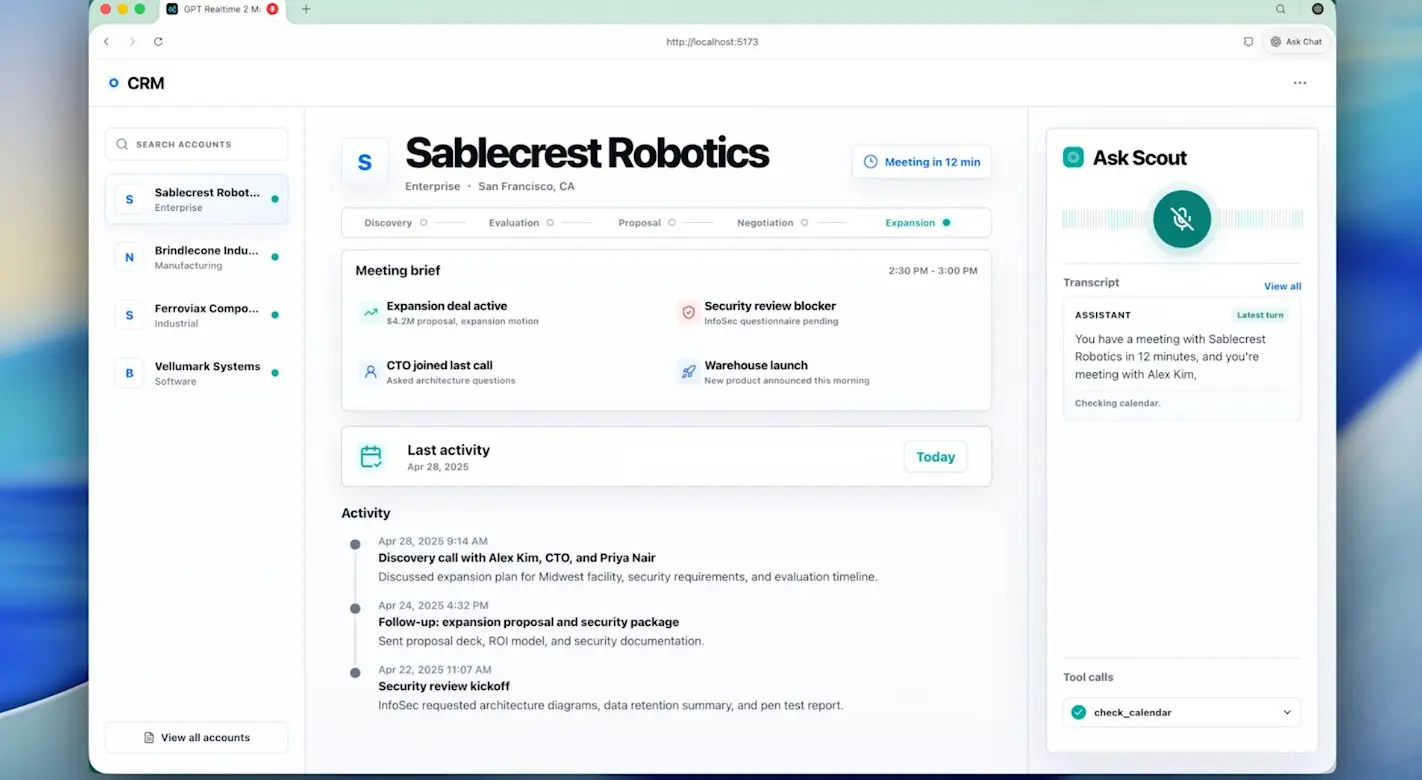Click the Checking calendar status text

[1118, 404]
